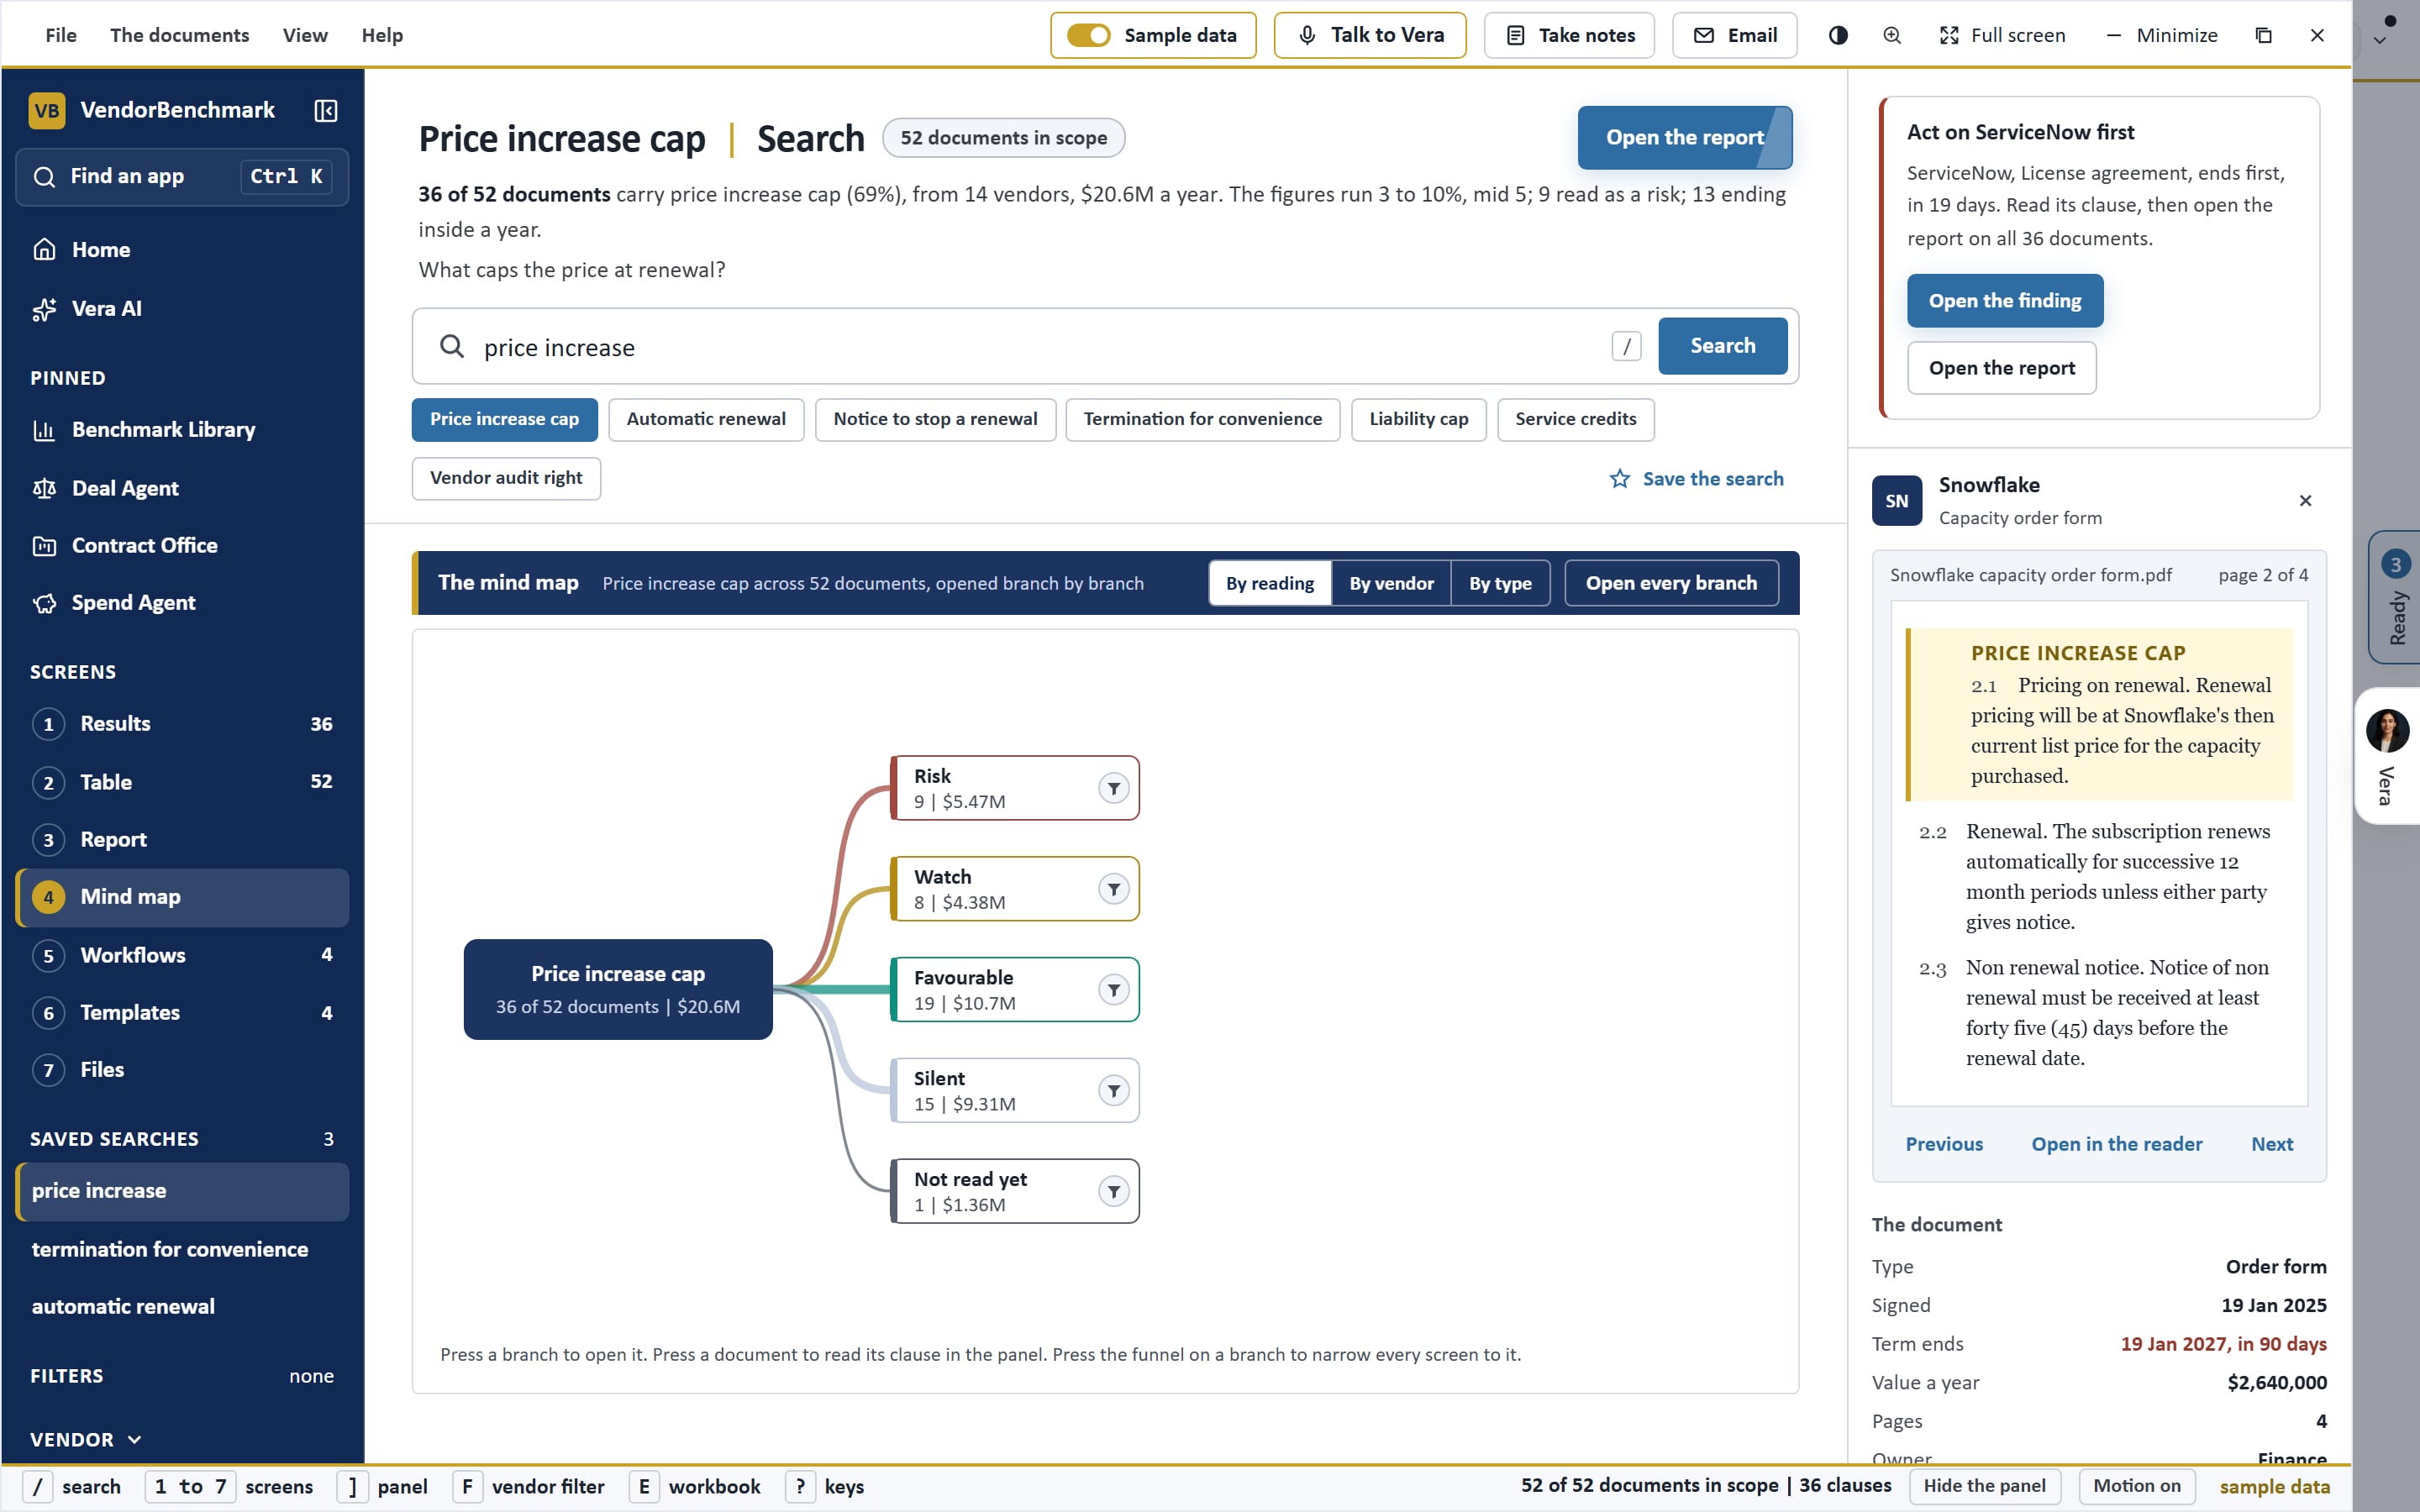2420x1512 pixels.
Task: Click Vera avatar on right edge tab
Action: click(2387, 731)
